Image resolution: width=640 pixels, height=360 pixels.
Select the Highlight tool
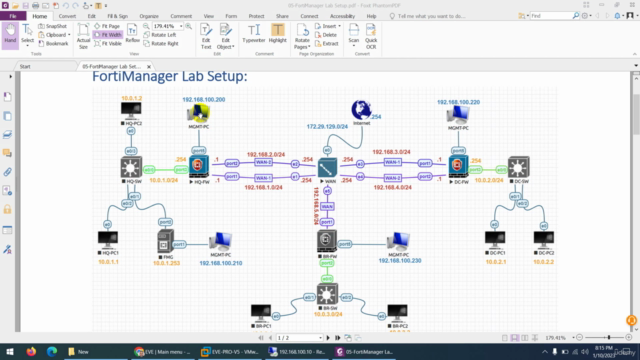(278, 33)
